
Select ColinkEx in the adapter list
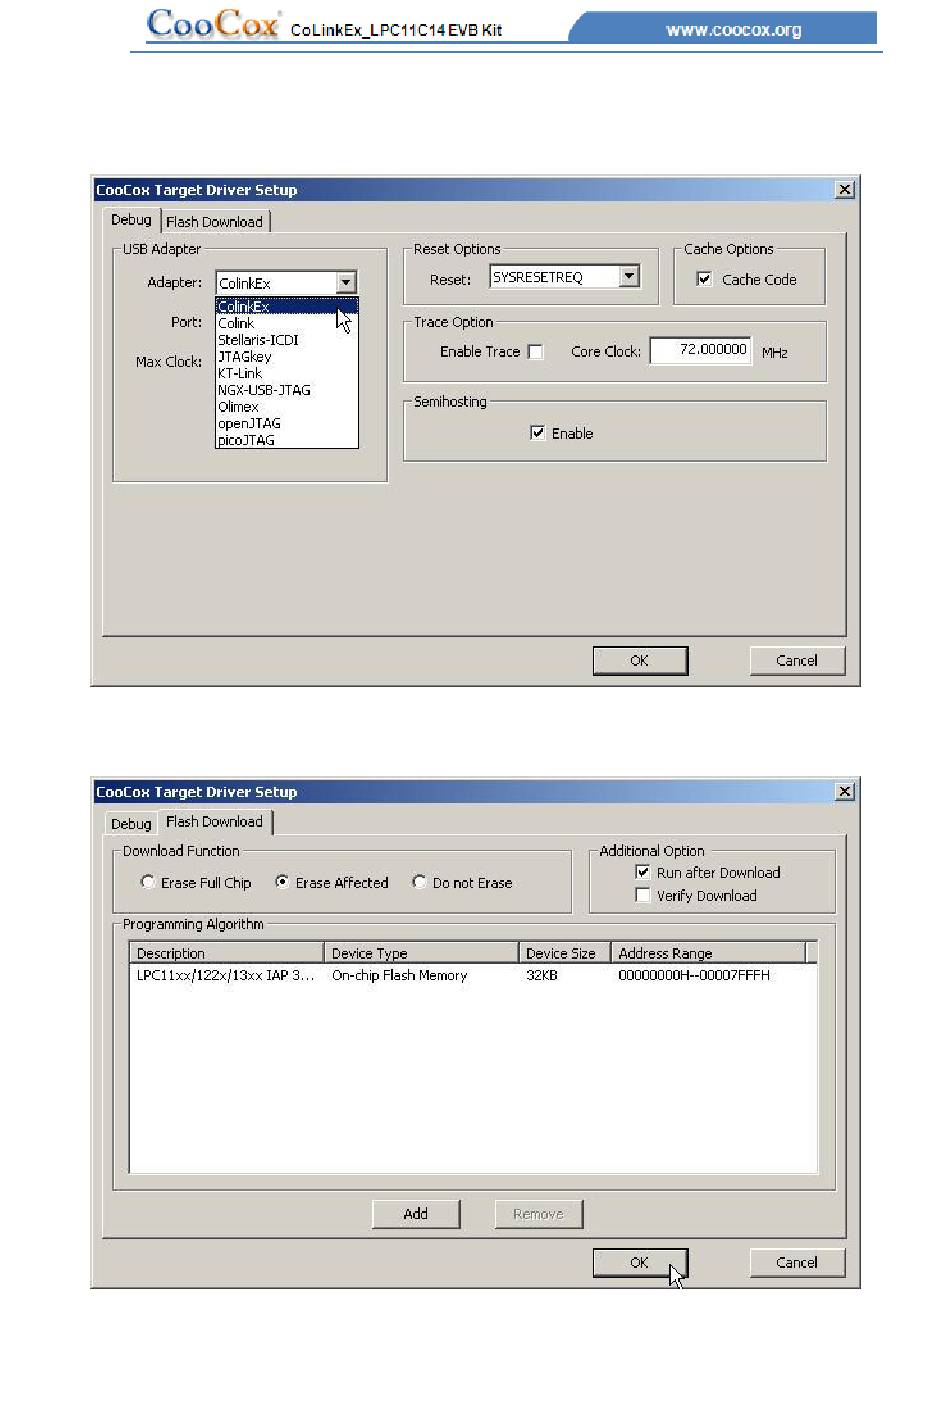[x=287, y=306]
